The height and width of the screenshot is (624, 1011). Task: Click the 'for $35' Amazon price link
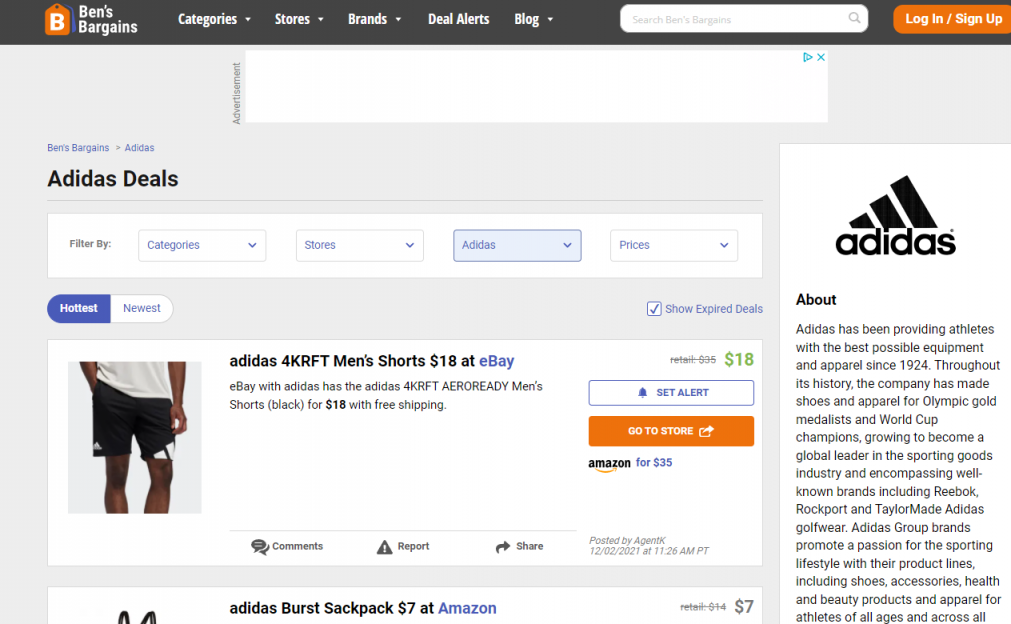[x=654, y=463]
